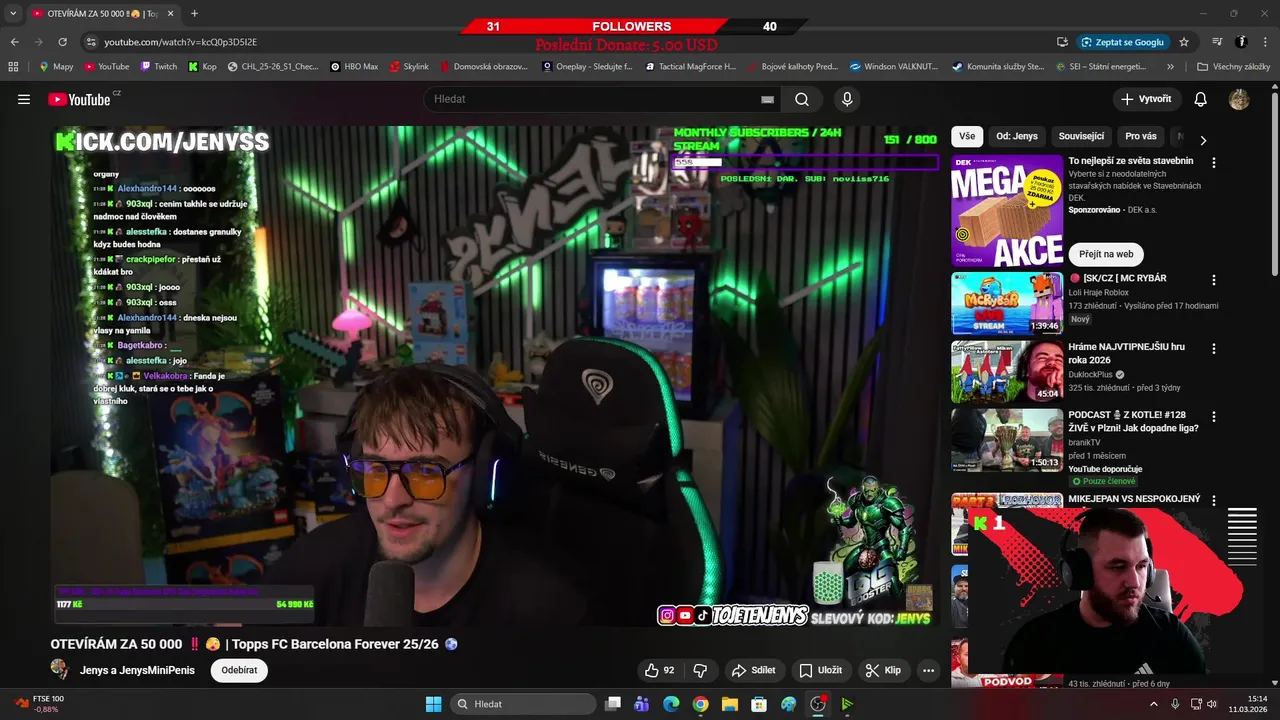
Task: Open OBS Studio from the taskbar
Action: point(818,704)
